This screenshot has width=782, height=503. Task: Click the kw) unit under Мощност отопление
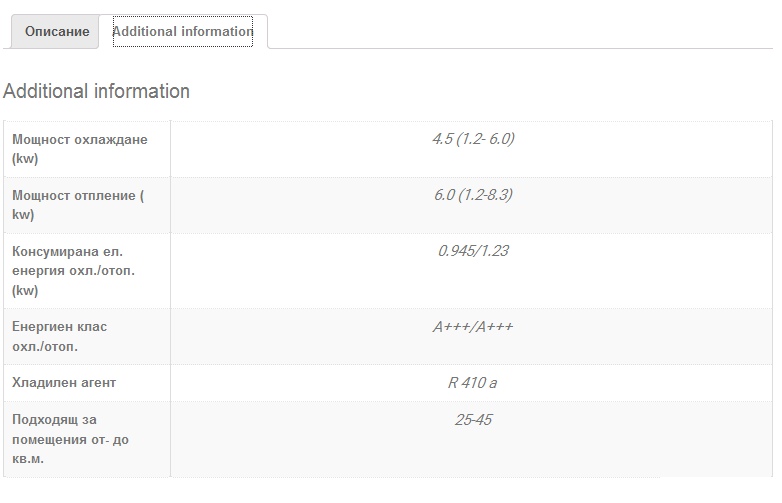23,215
